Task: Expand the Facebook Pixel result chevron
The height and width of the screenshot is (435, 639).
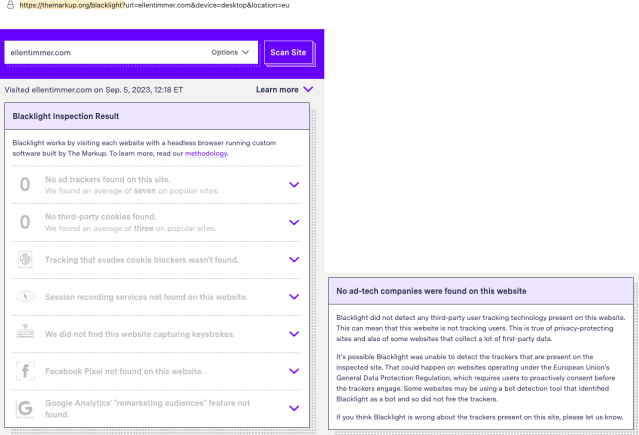Action: pos(294,371)
